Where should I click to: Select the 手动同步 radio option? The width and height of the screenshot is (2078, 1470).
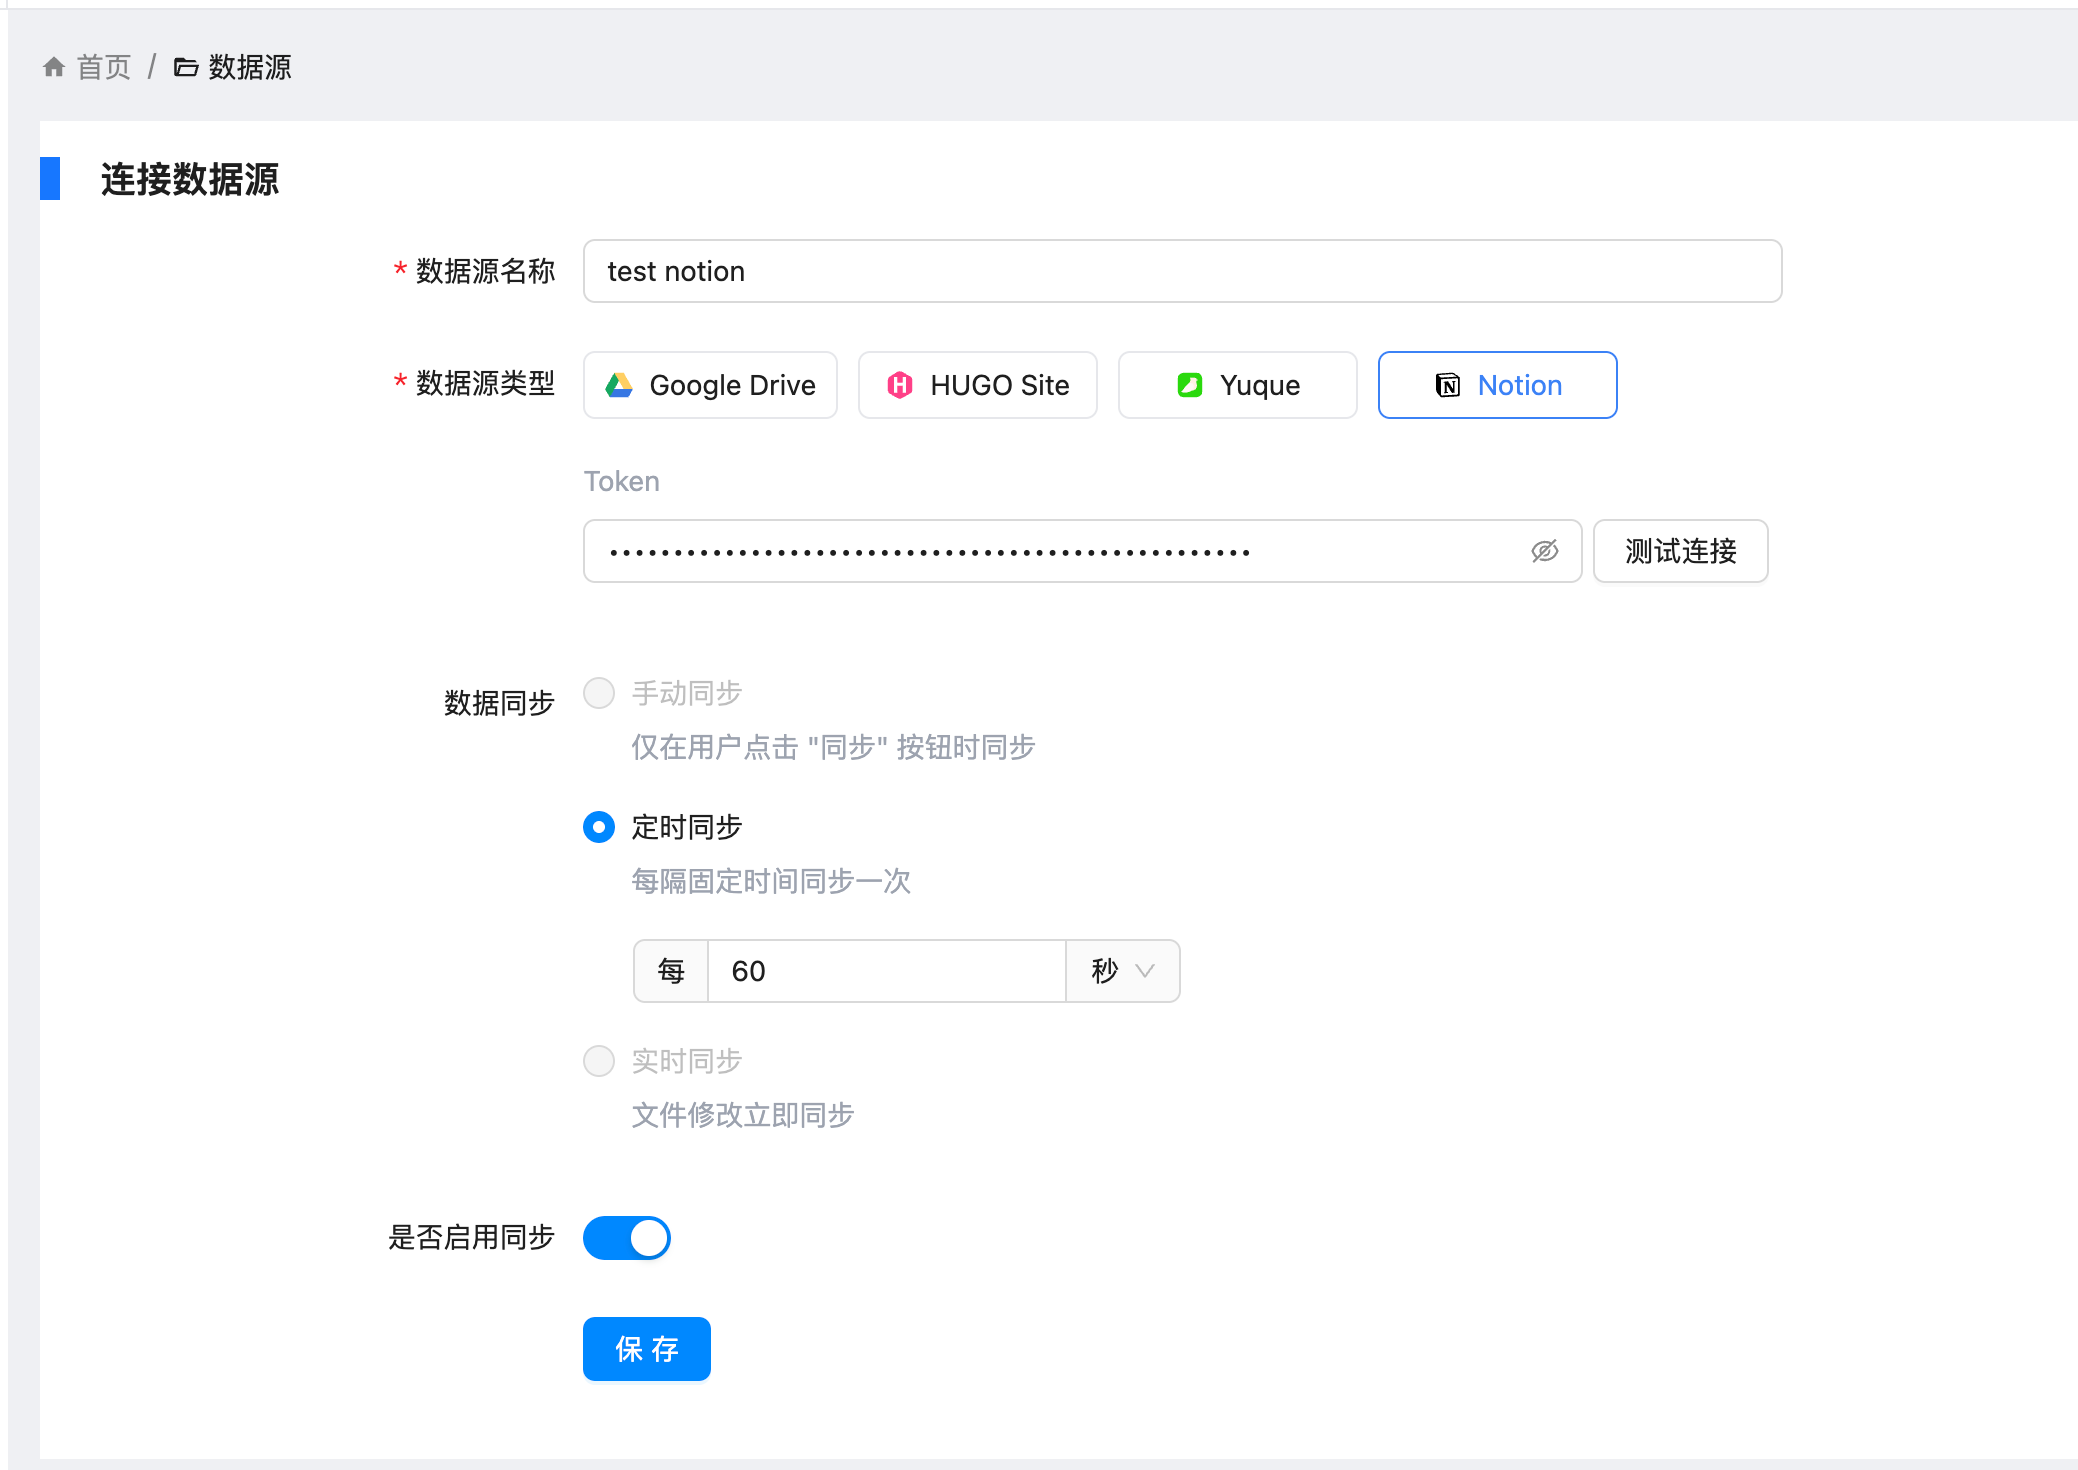pyautogui.click(x=599, y=693)
